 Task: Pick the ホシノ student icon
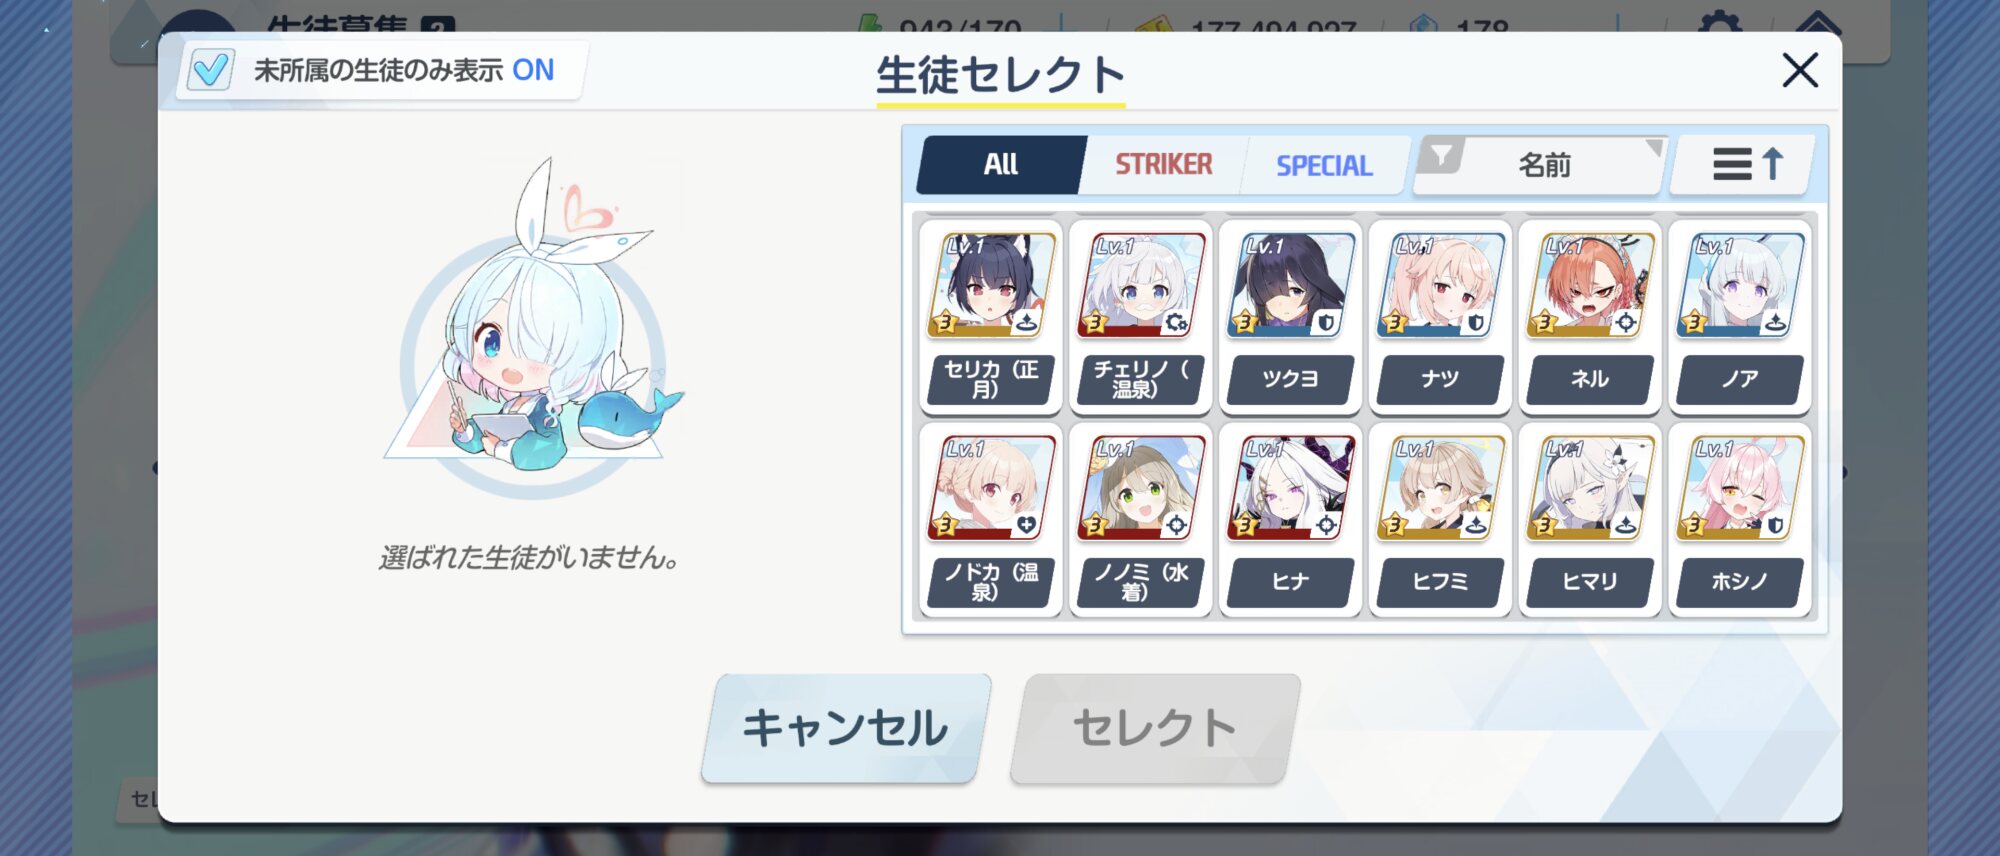pyautogui.click(x=1740, y=489)
